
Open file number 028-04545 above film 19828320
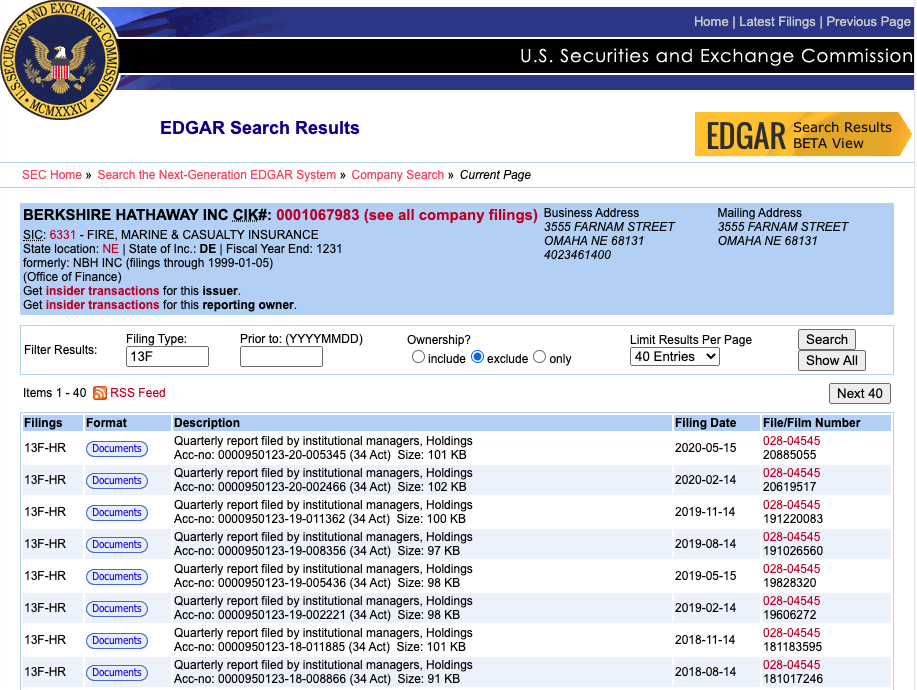[791, 569]
